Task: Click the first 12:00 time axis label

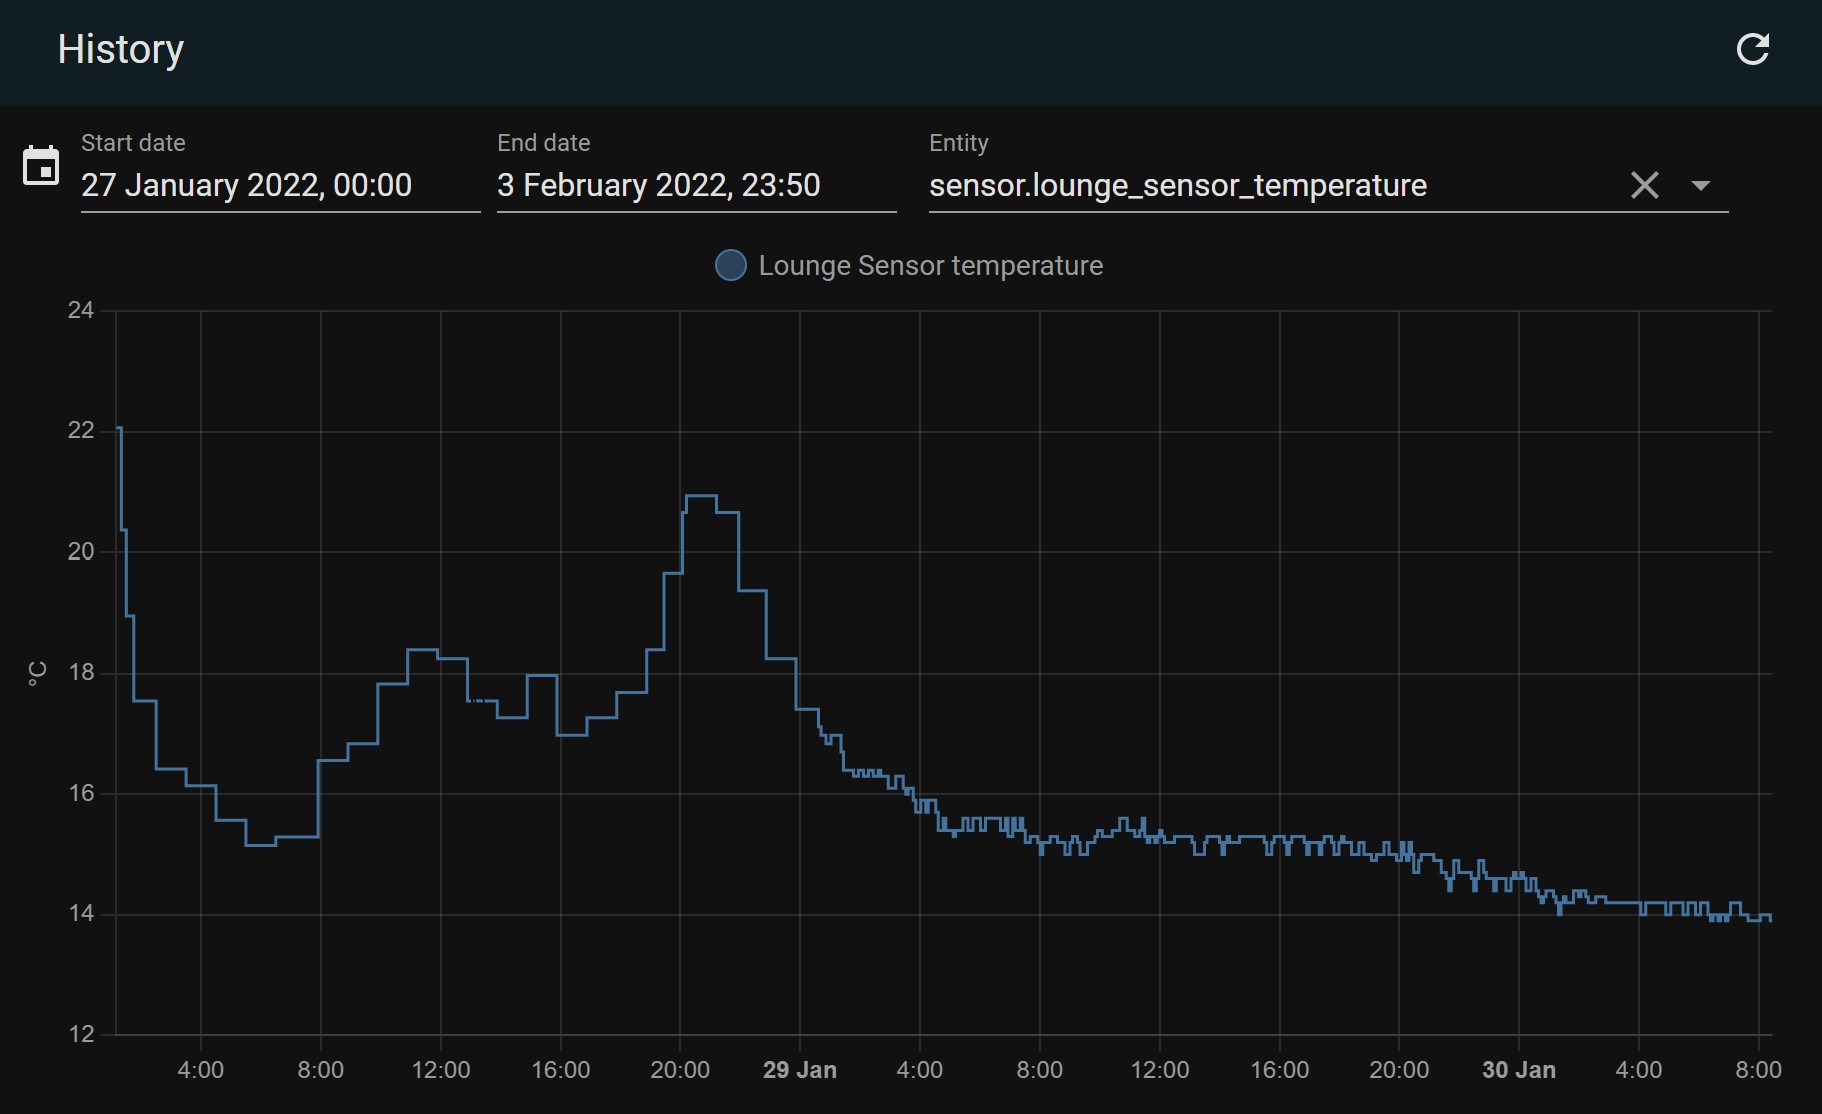Action: pyautogui.click(x=440, y=1070)
